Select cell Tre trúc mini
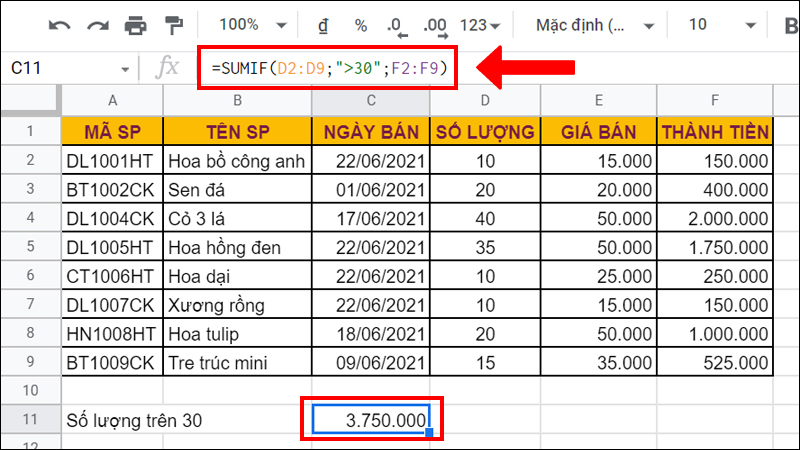 (237, 362)
